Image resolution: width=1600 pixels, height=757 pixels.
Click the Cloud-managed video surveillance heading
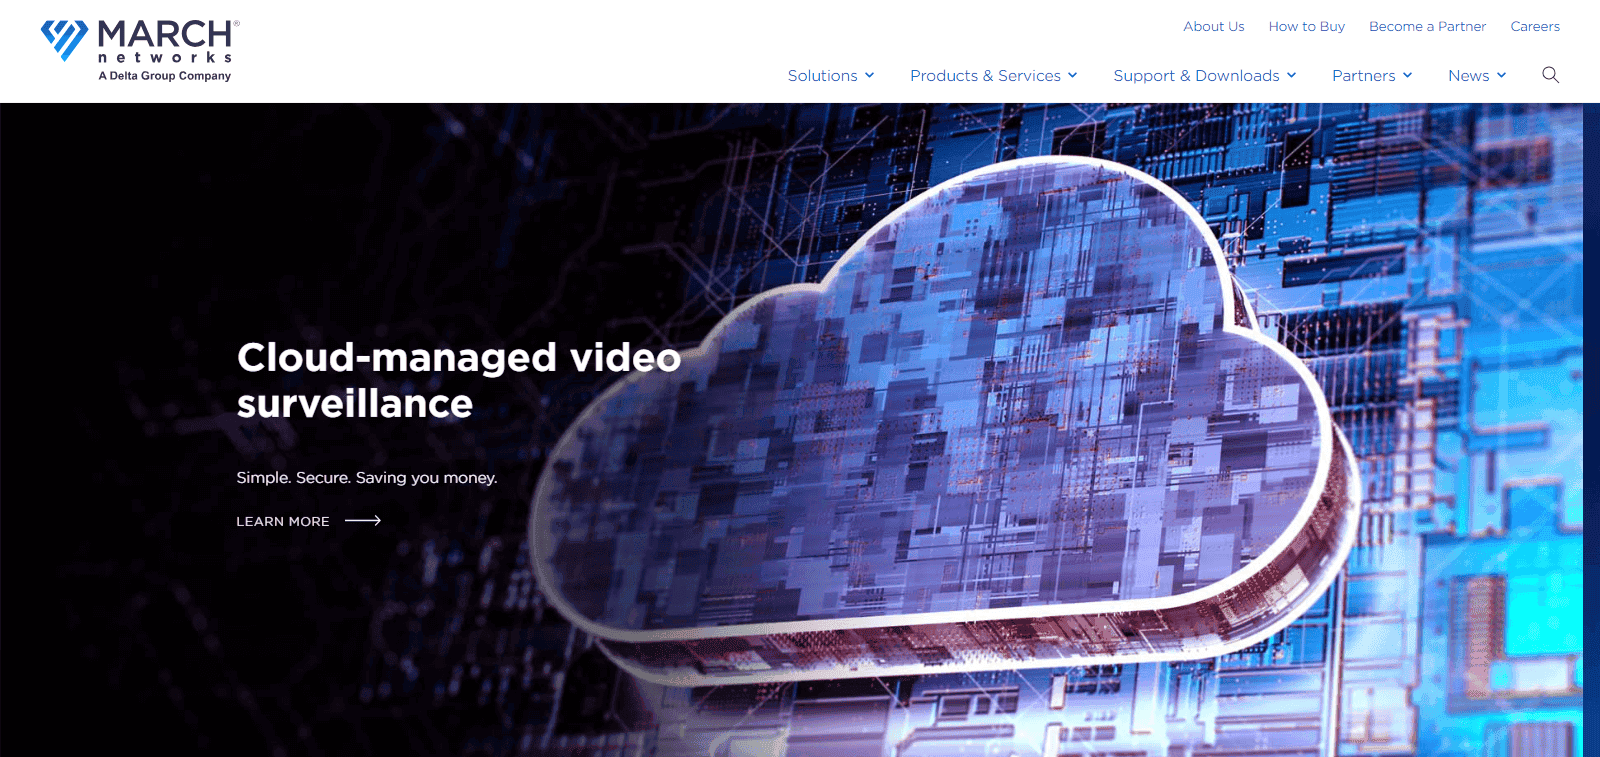[458, 380]
